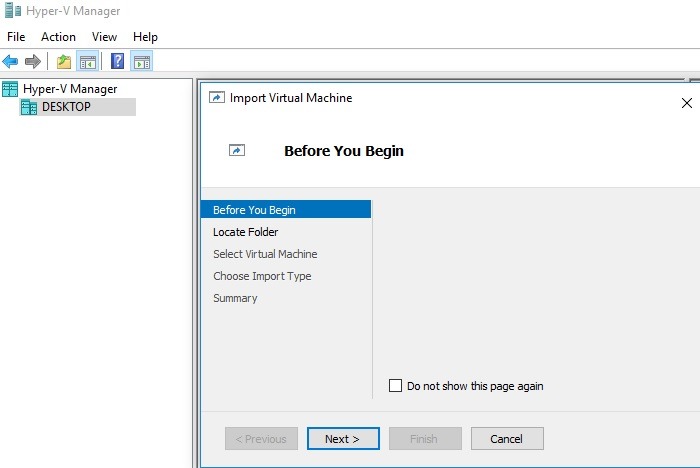Click the Cancel button

coord(507,439)
